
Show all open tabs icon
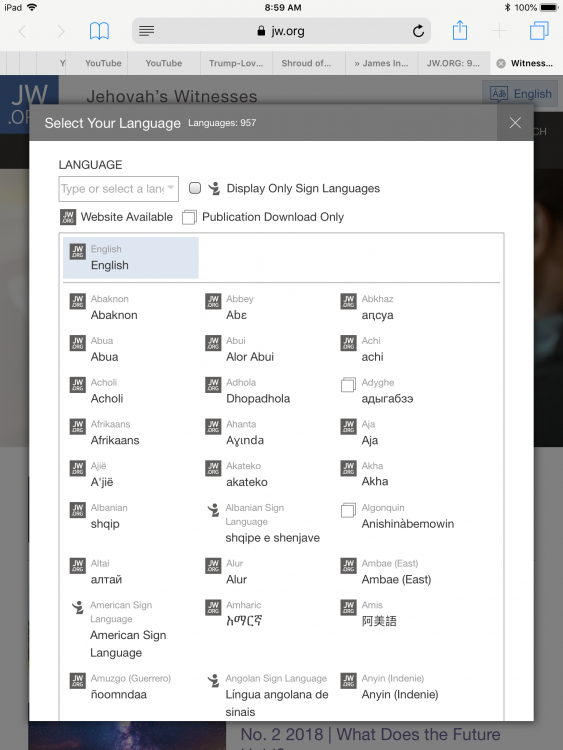point(539,31)
